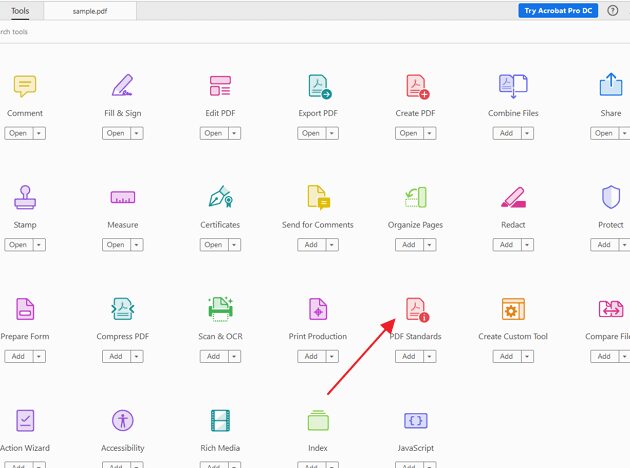Switch to the sample.pdf tab
Viewport: 630px width, 468px height.
(x=90, y=11)
